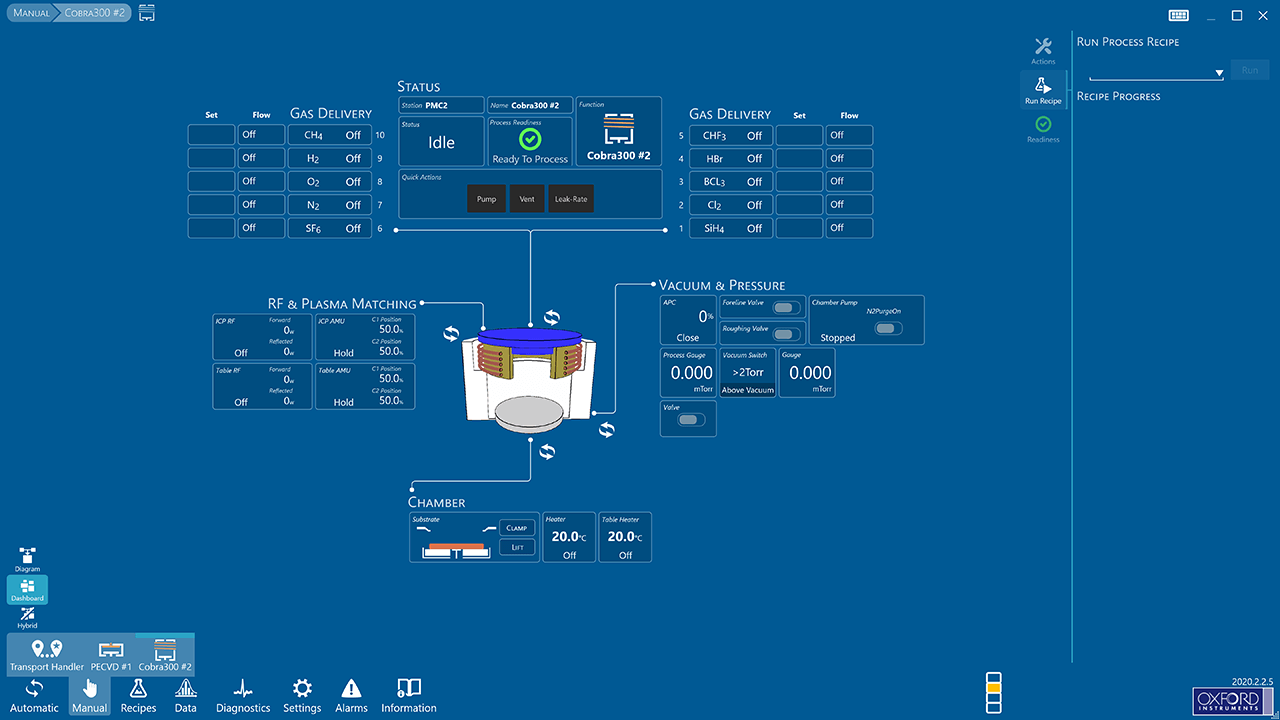Toggle the Foreline Valve switch

pyautogui.click(x=787, y=308)
